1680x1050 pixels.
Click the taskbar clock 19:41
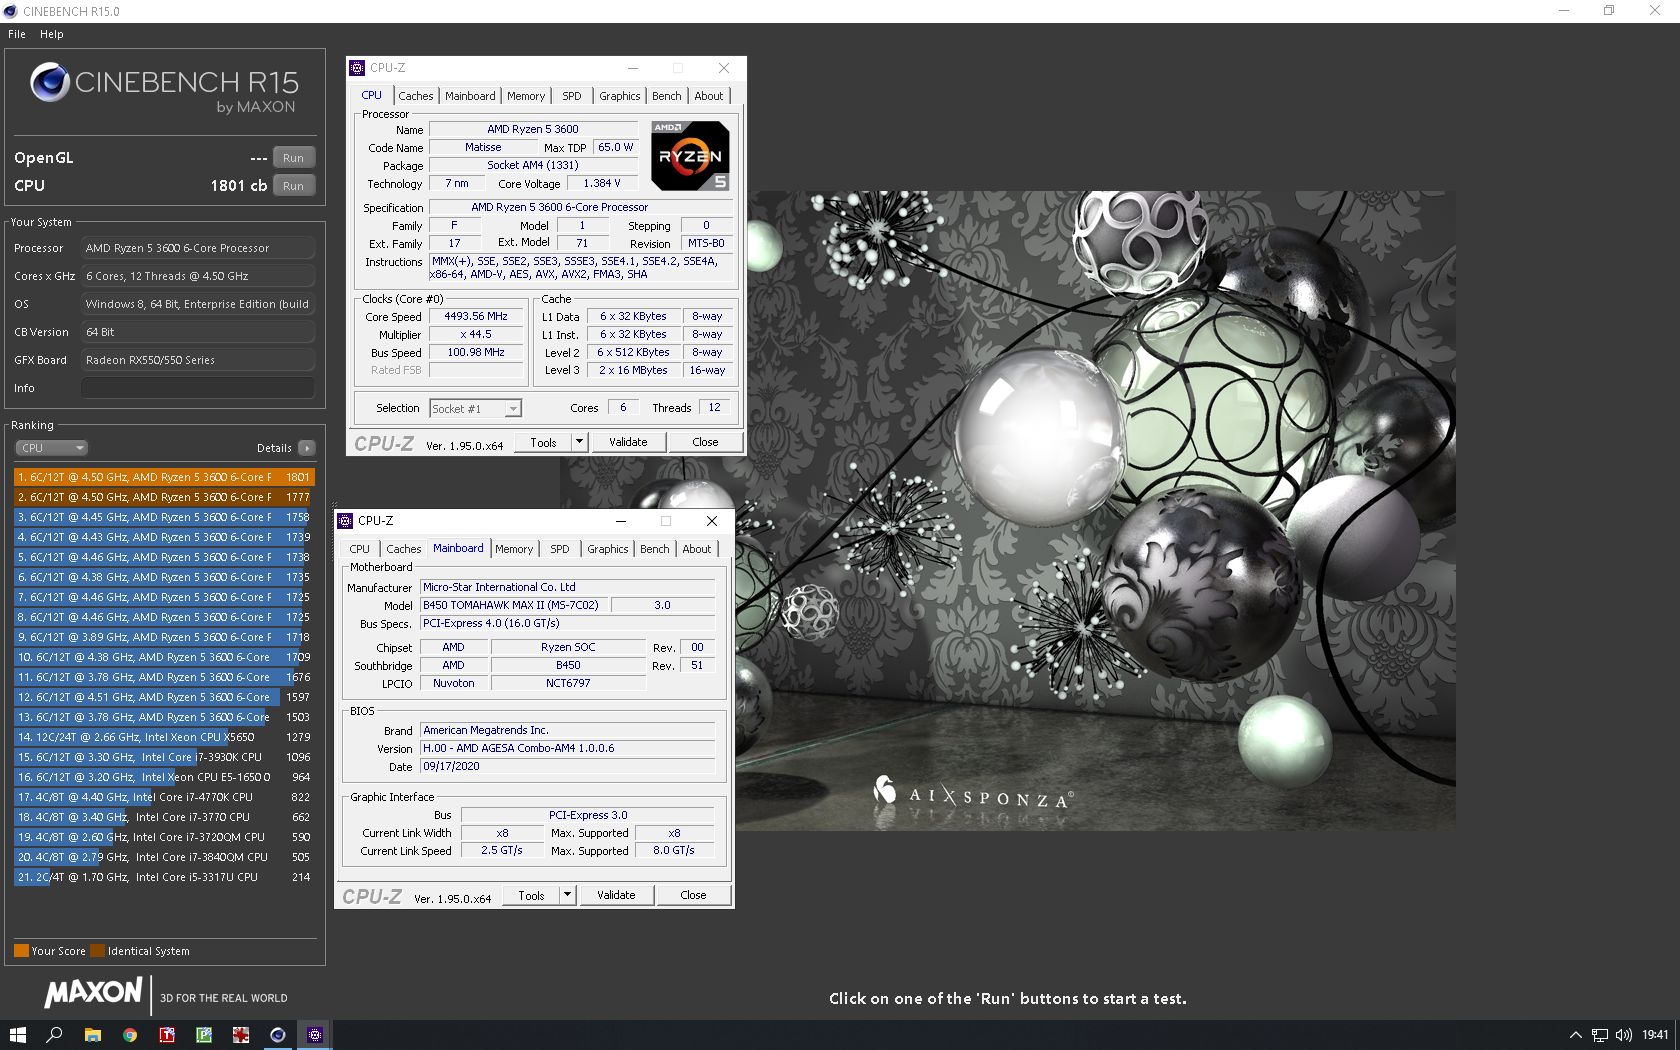pyautogui.click(x=1655, y=1035)
